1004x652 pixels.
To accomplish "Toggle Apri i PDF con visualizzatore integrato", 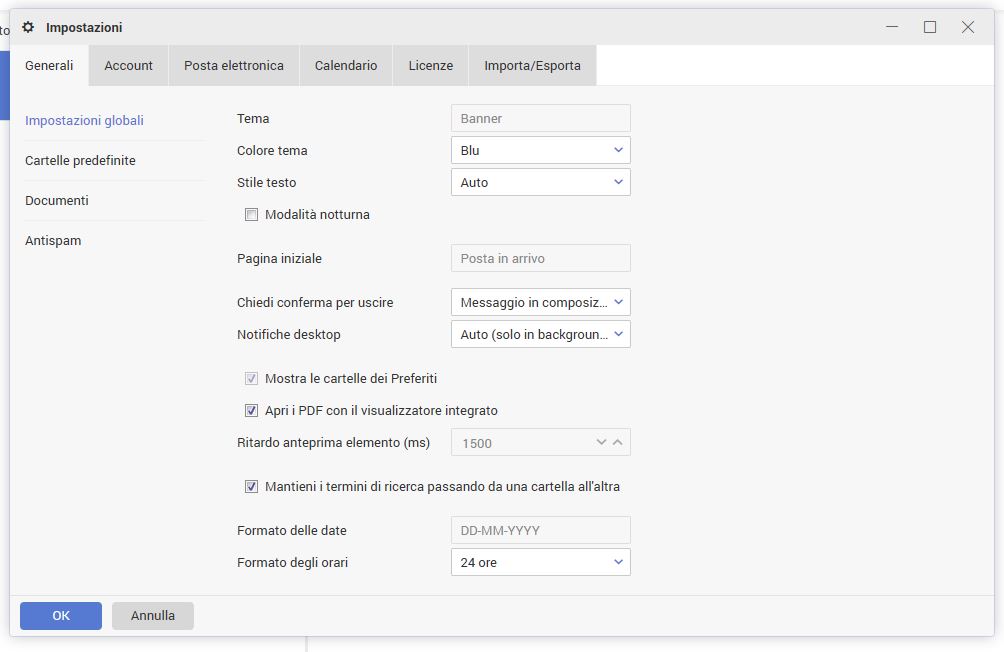I will coord(252,411).
